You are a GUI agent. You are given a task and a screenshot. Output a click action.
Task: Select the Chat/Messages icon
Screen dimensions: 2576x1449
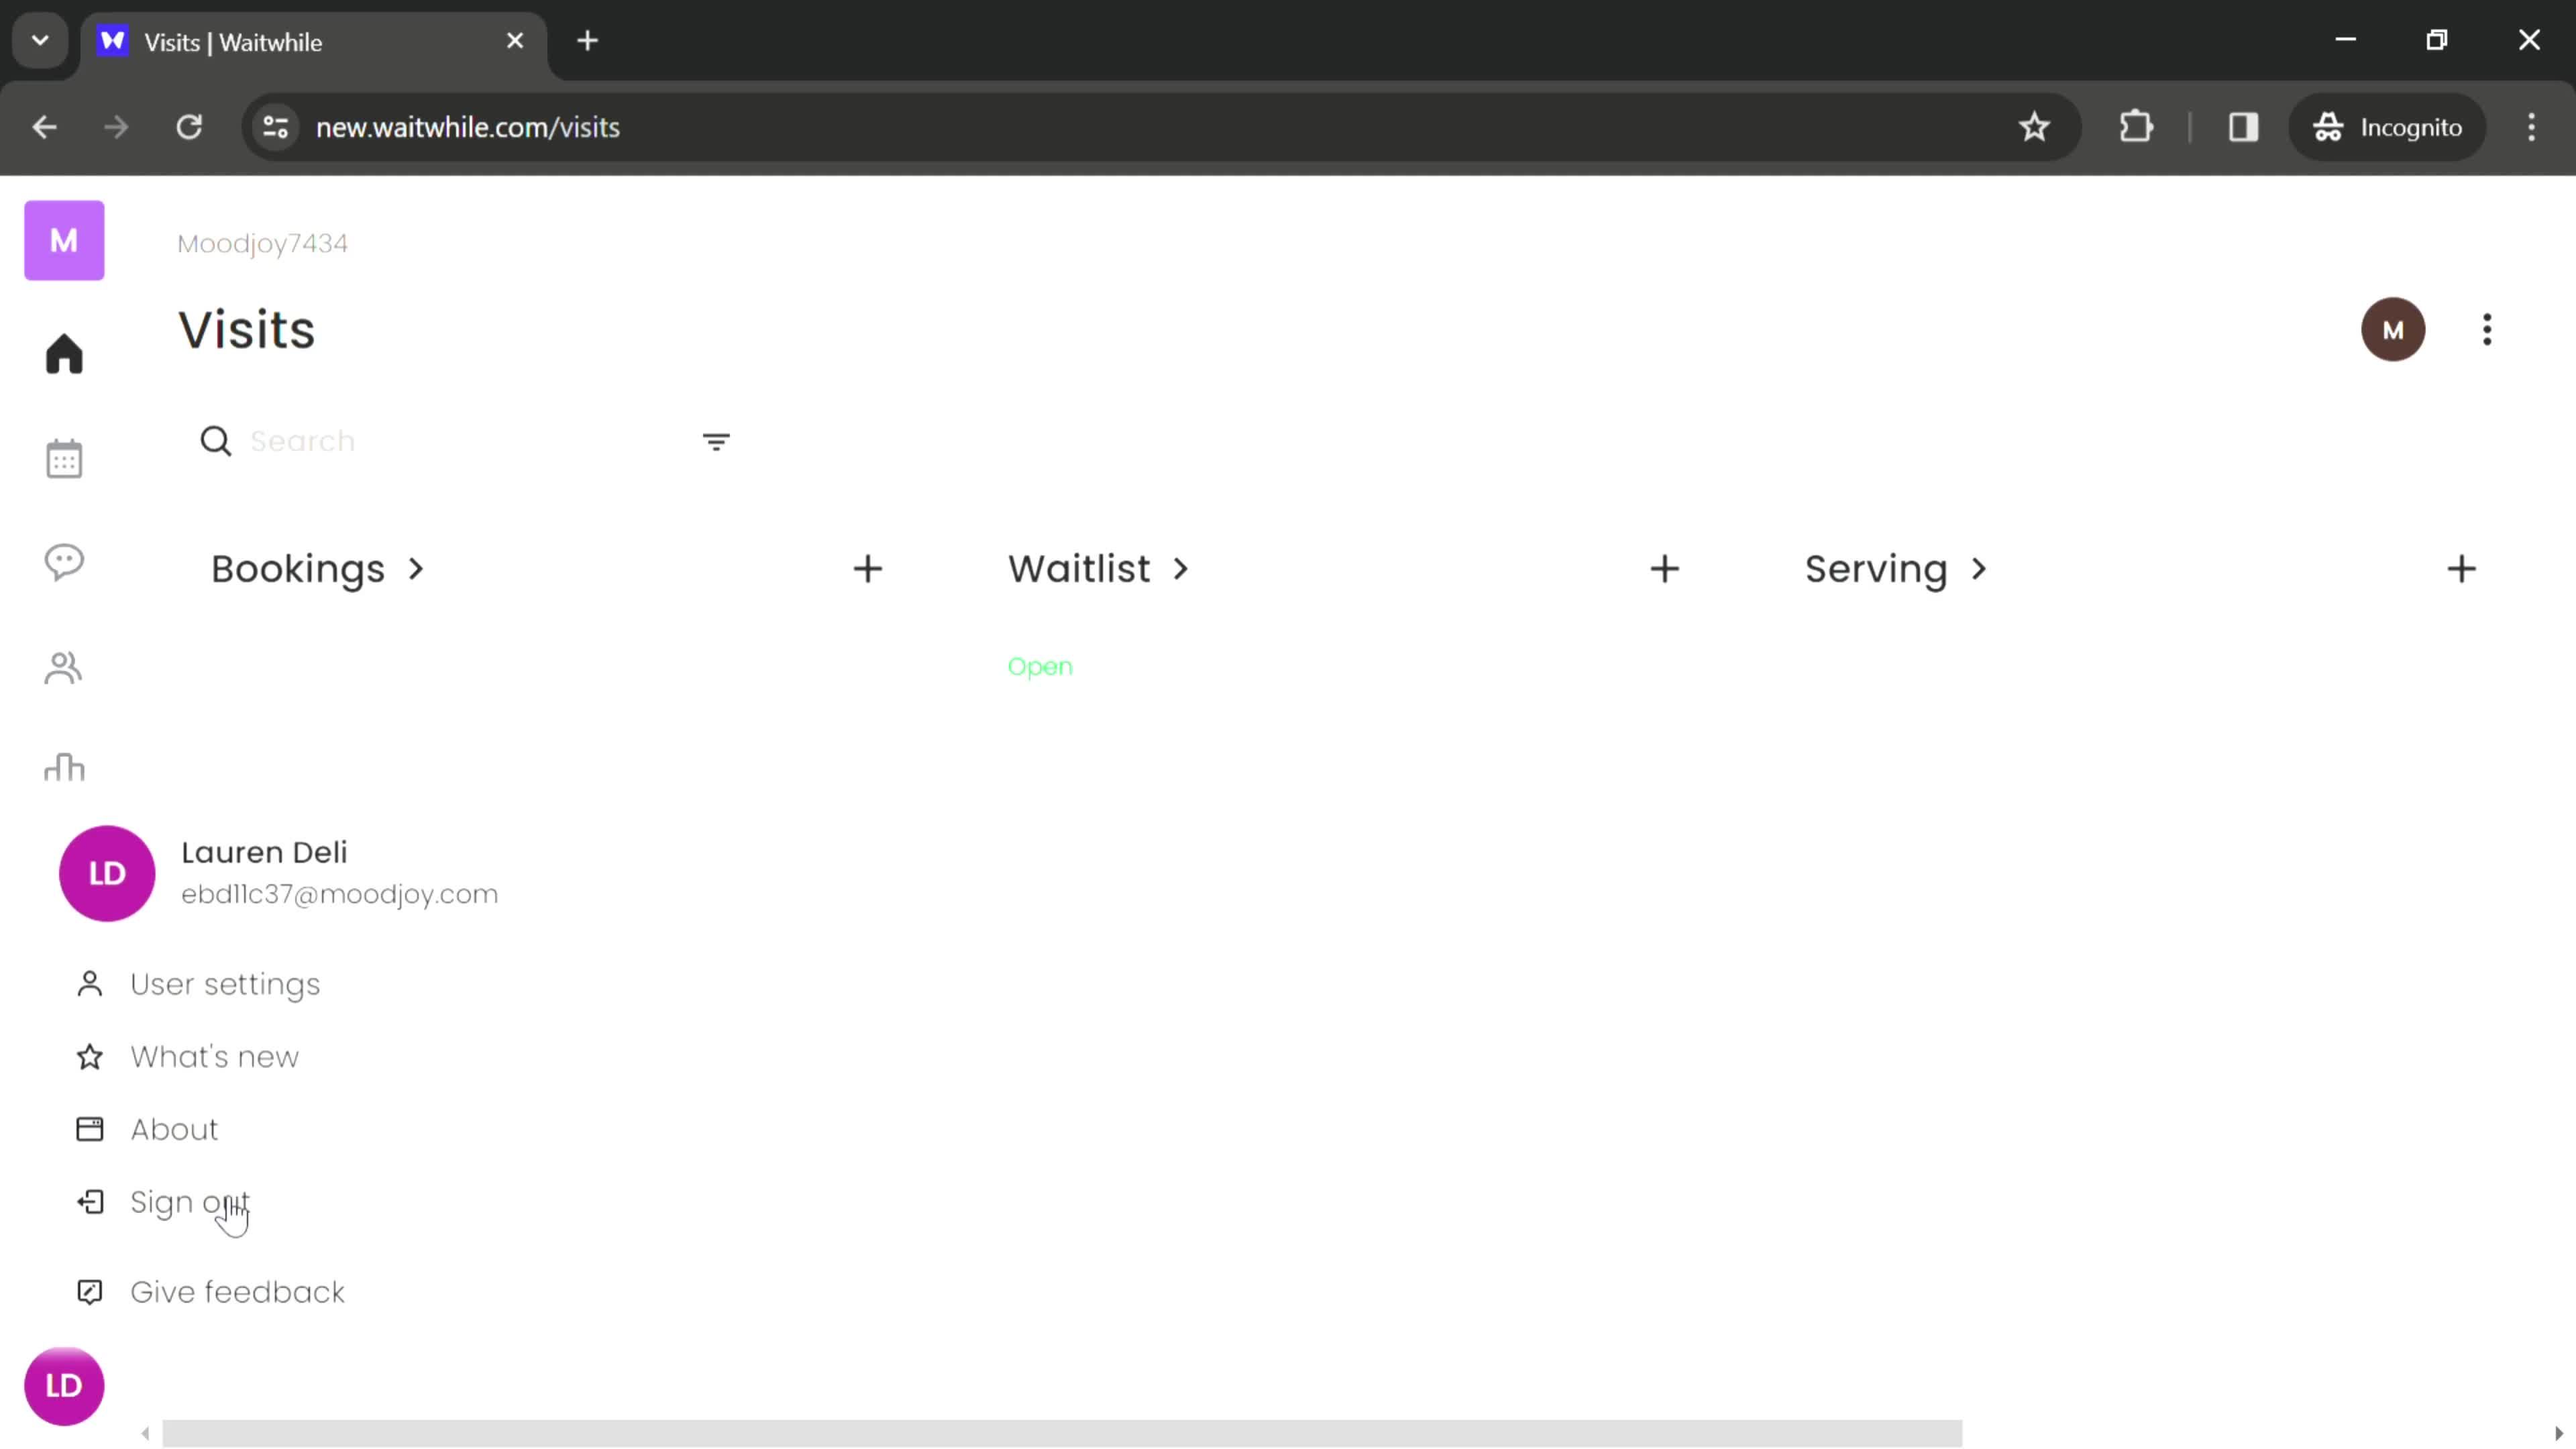pyautogui.click(x=64, y=563)
